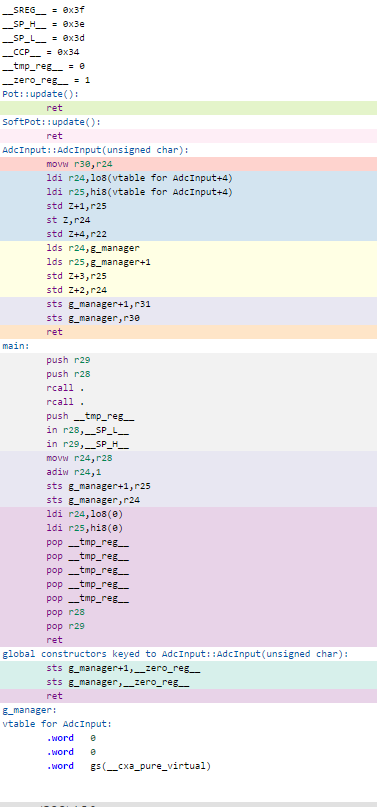Image resolution: width=377 pixels, height=807 pixels.
Task: Select the "movw r30,r24" instruction
Action: [x=79, y=164]
